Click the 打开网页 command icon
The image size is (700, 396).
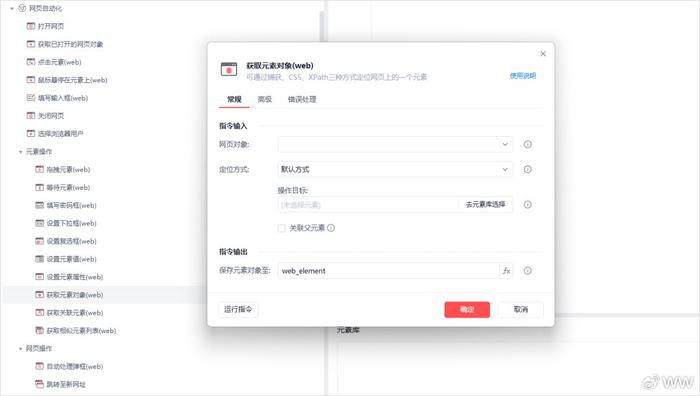point(31,26)
